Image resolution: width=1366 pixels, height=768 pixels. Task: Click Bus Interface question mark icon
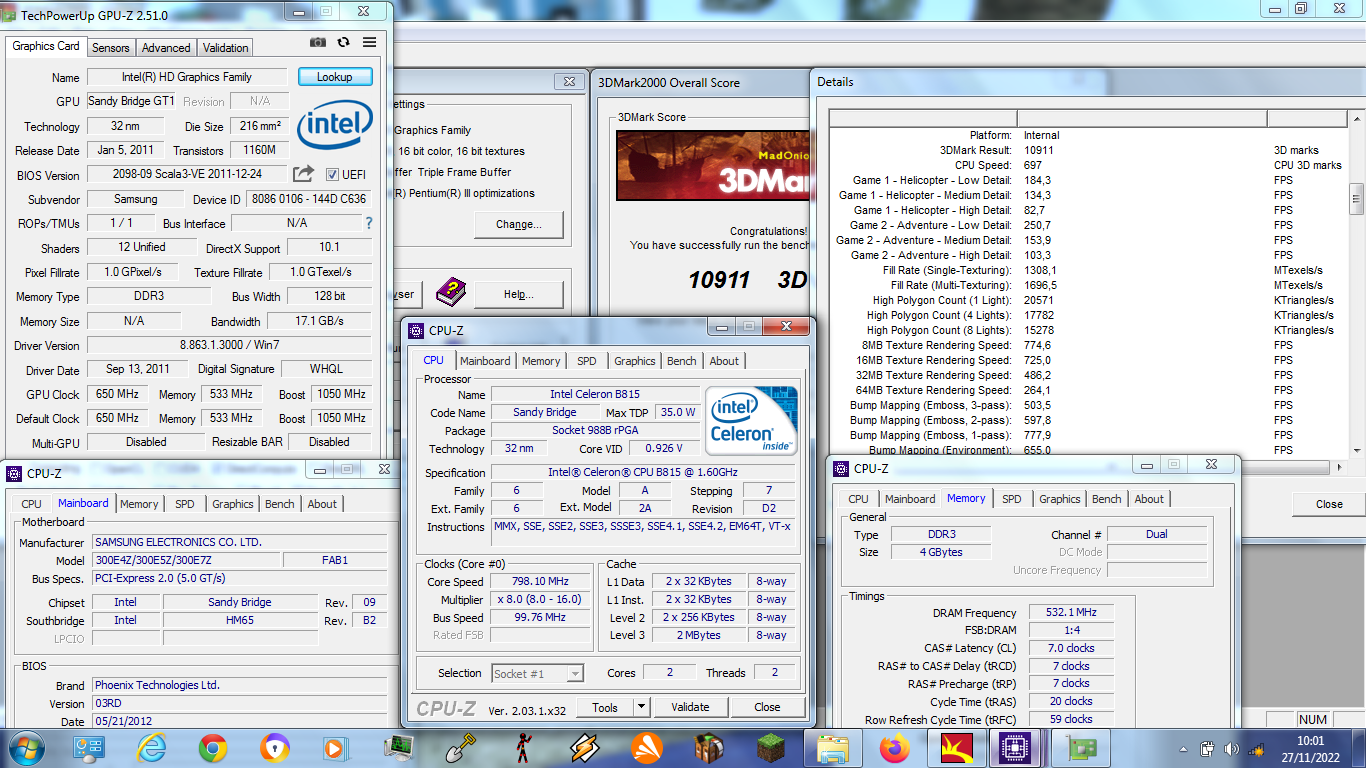click(x=369, y=223)
